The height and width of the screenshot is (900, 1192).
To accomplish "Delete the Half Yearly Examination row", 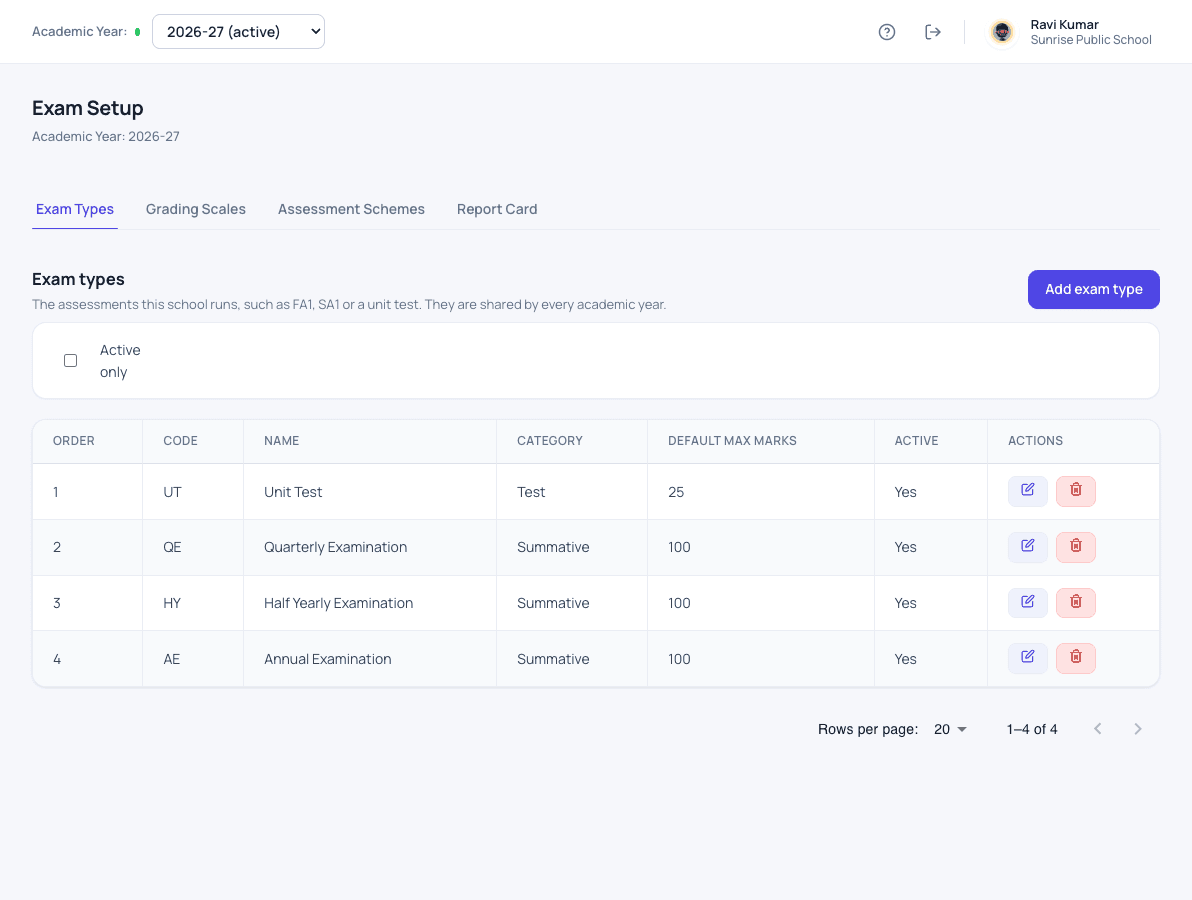I will click(1076, 603).
